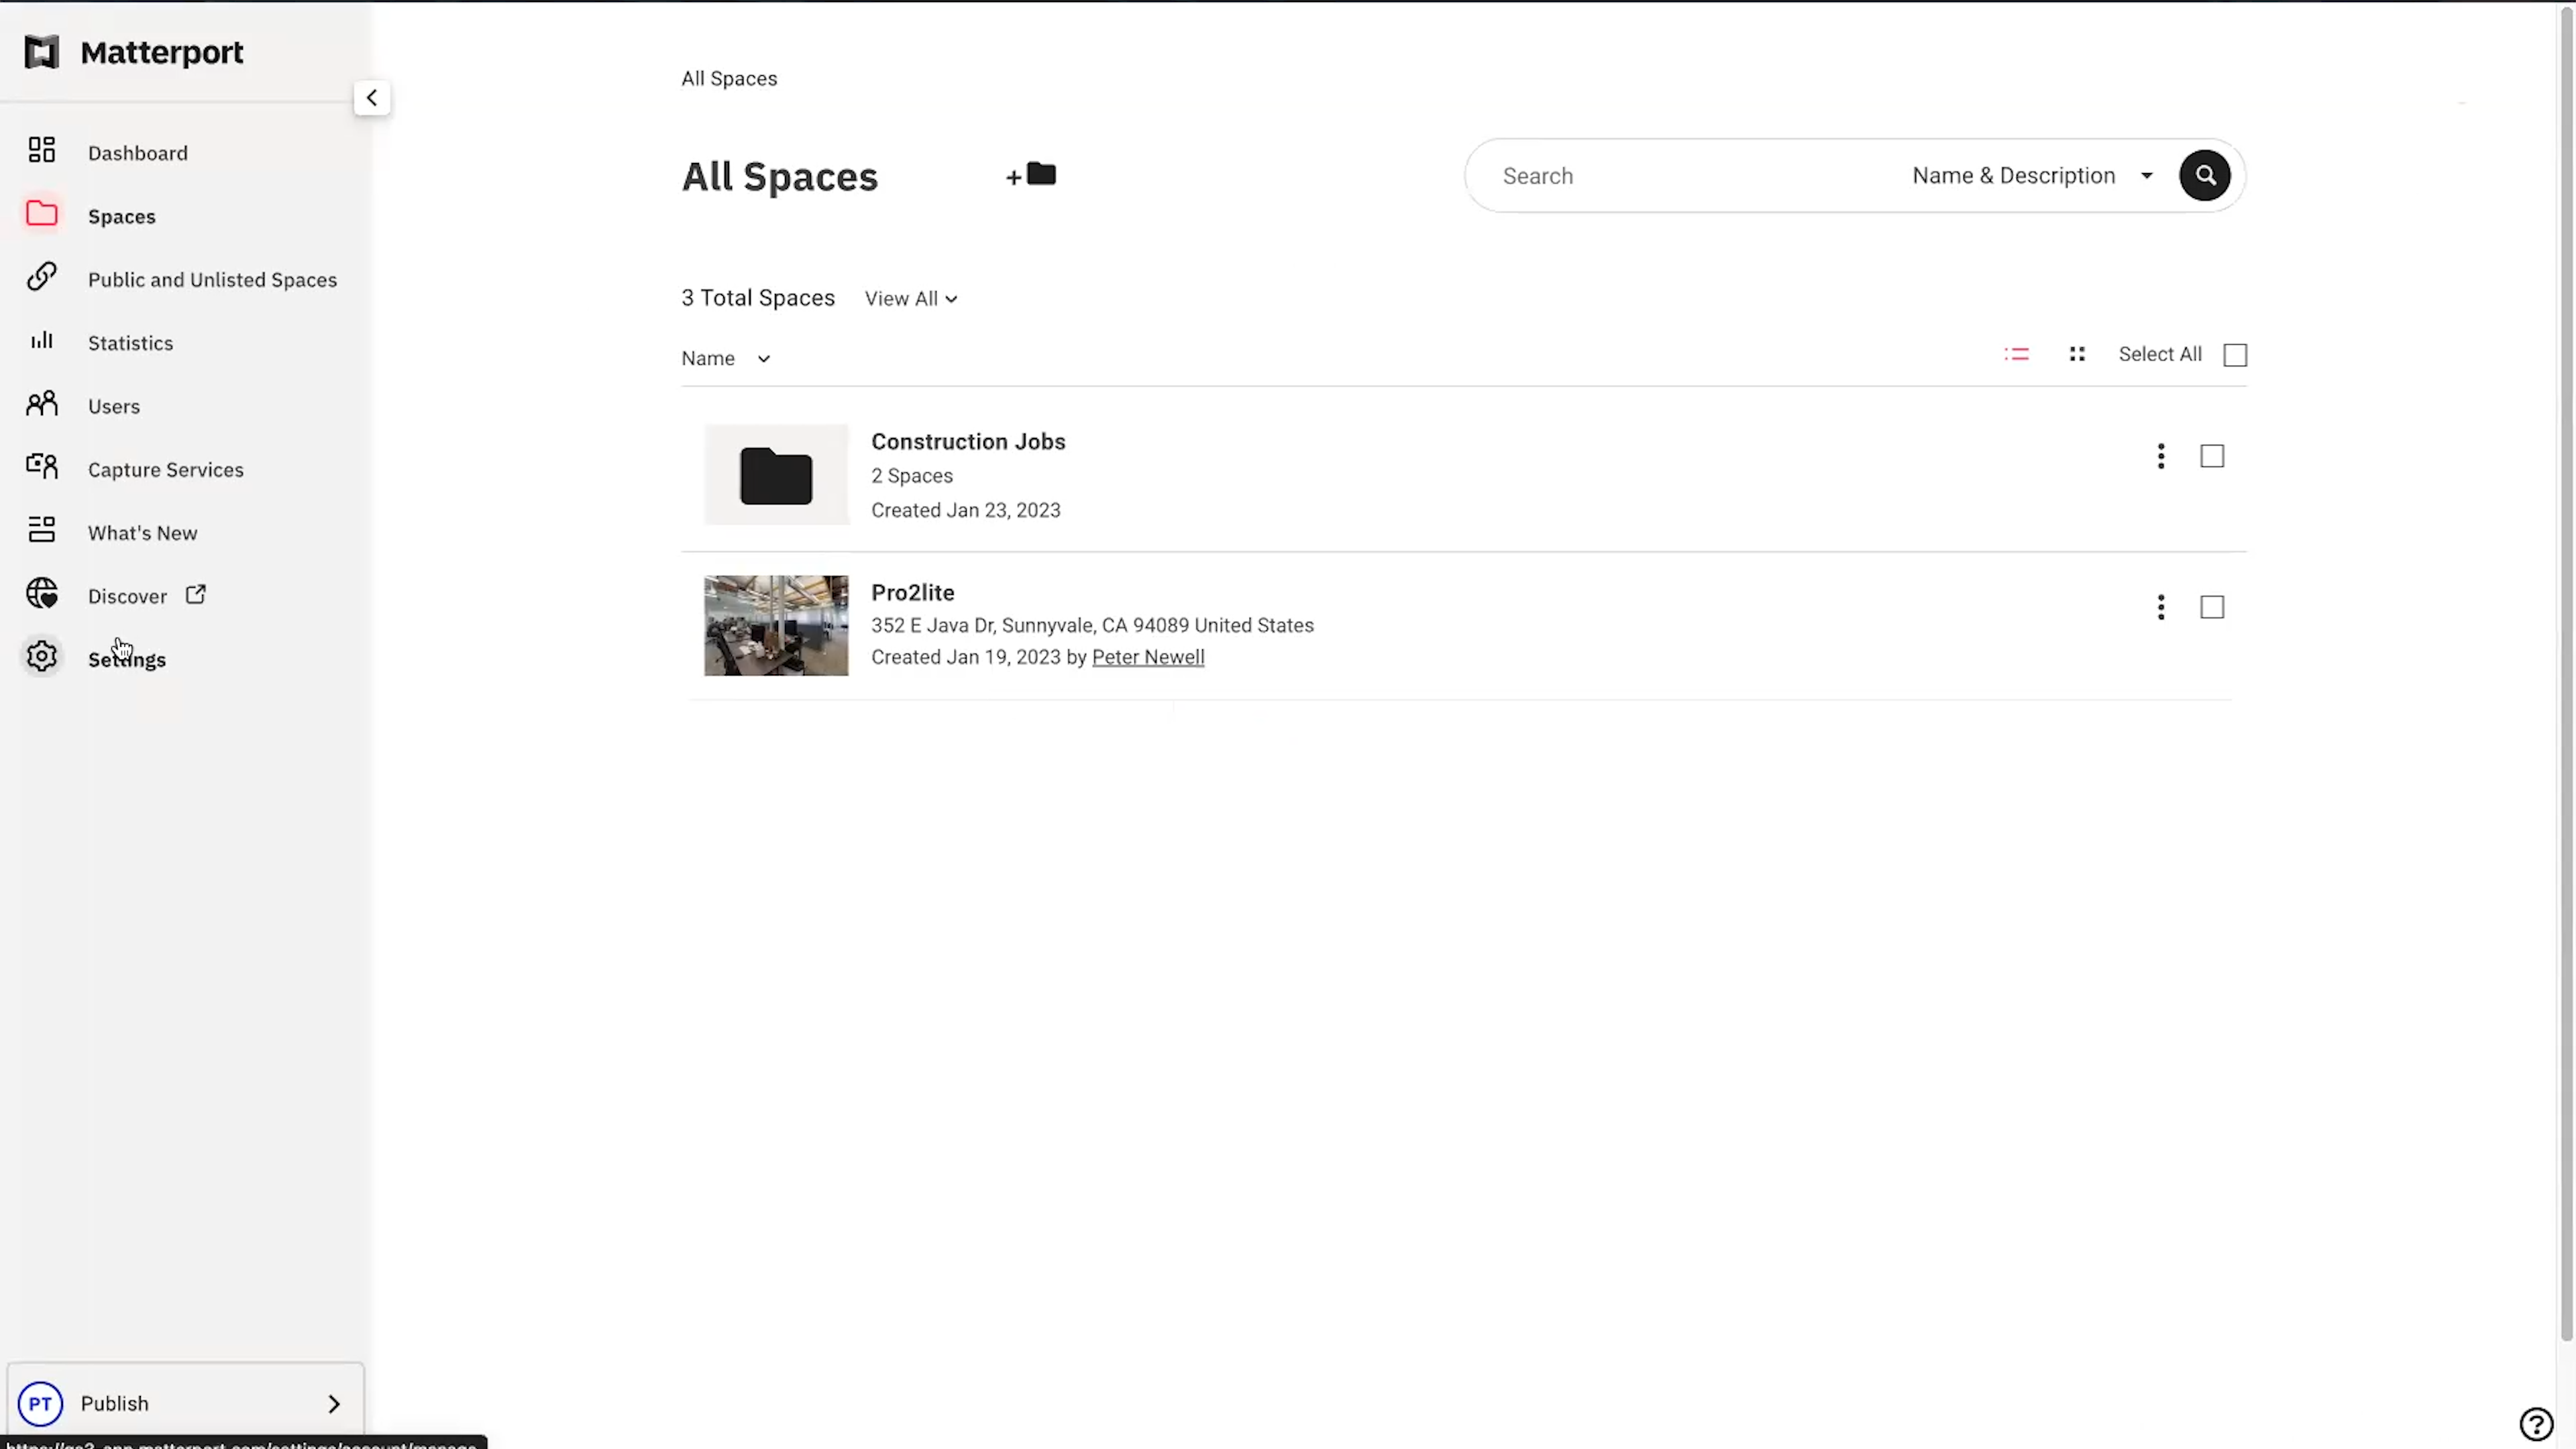The height and width of the screenshot is (1449, 2576).
Task: Click the help question mark icon
Action: pos(2536,1423)
